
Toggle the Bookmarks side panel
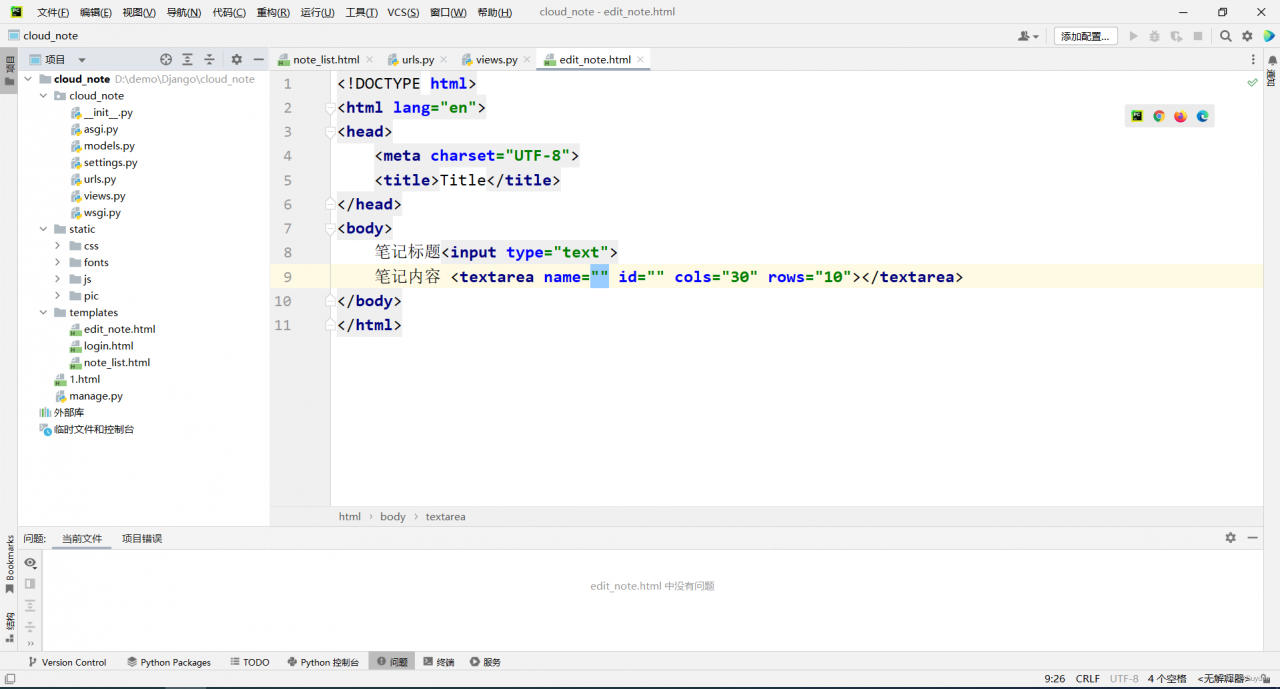[10, 563]
